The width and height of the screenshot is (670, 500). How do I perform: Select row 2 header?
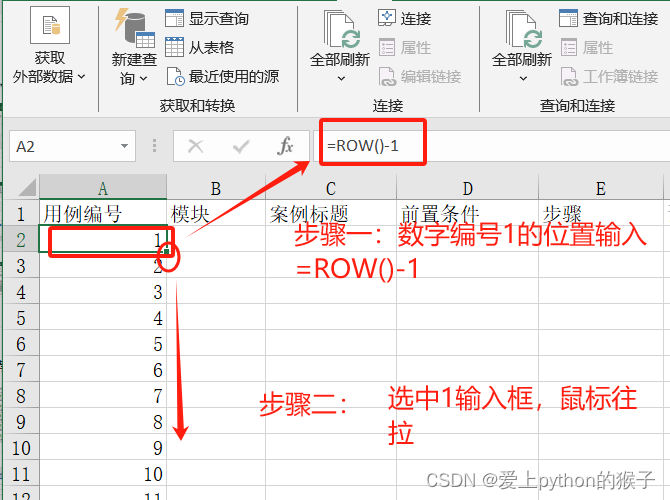pos(21,240)
